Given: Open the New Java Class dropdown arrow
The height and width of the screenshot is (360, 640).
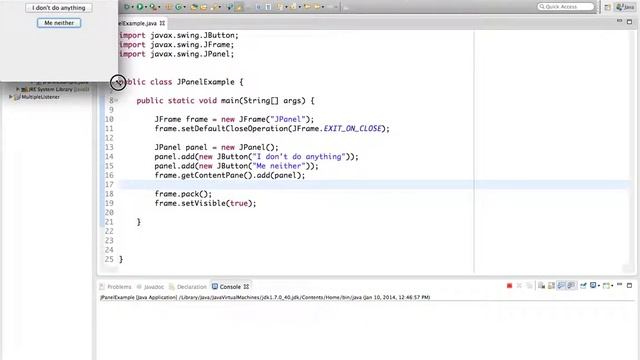Looking at the screenshot, I should 184,7.
